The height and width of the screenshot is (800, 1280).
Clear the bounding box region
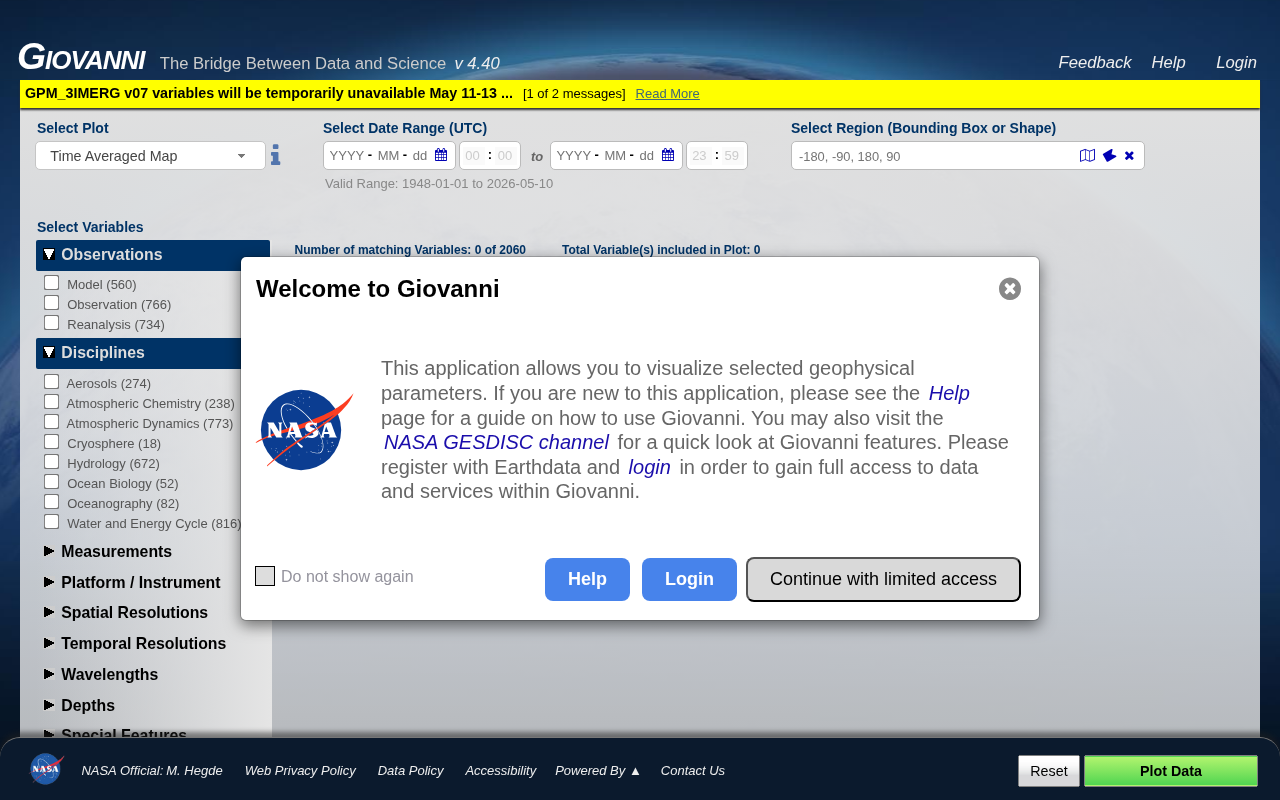pos(1129,156)
